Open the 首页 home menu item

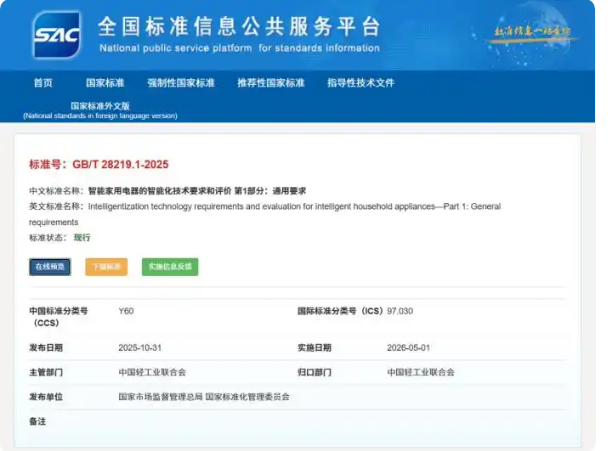(43, 83)
